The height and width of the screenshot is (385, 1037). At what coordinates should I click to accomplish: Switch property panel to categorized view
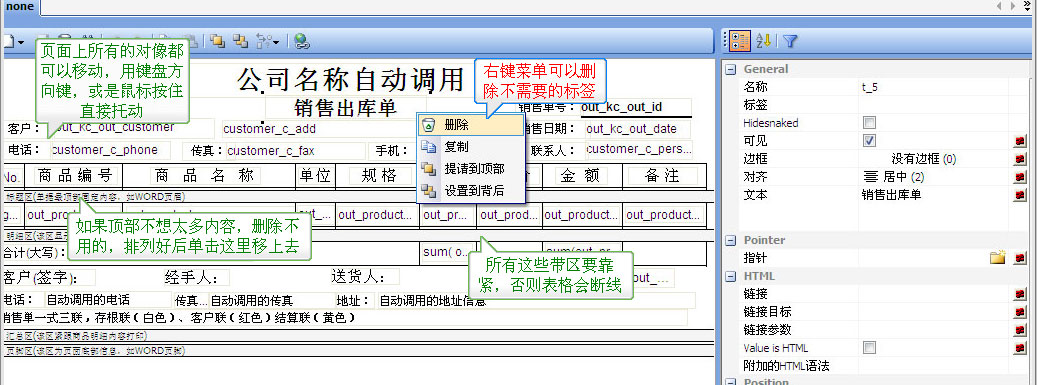tap(740, 41)
